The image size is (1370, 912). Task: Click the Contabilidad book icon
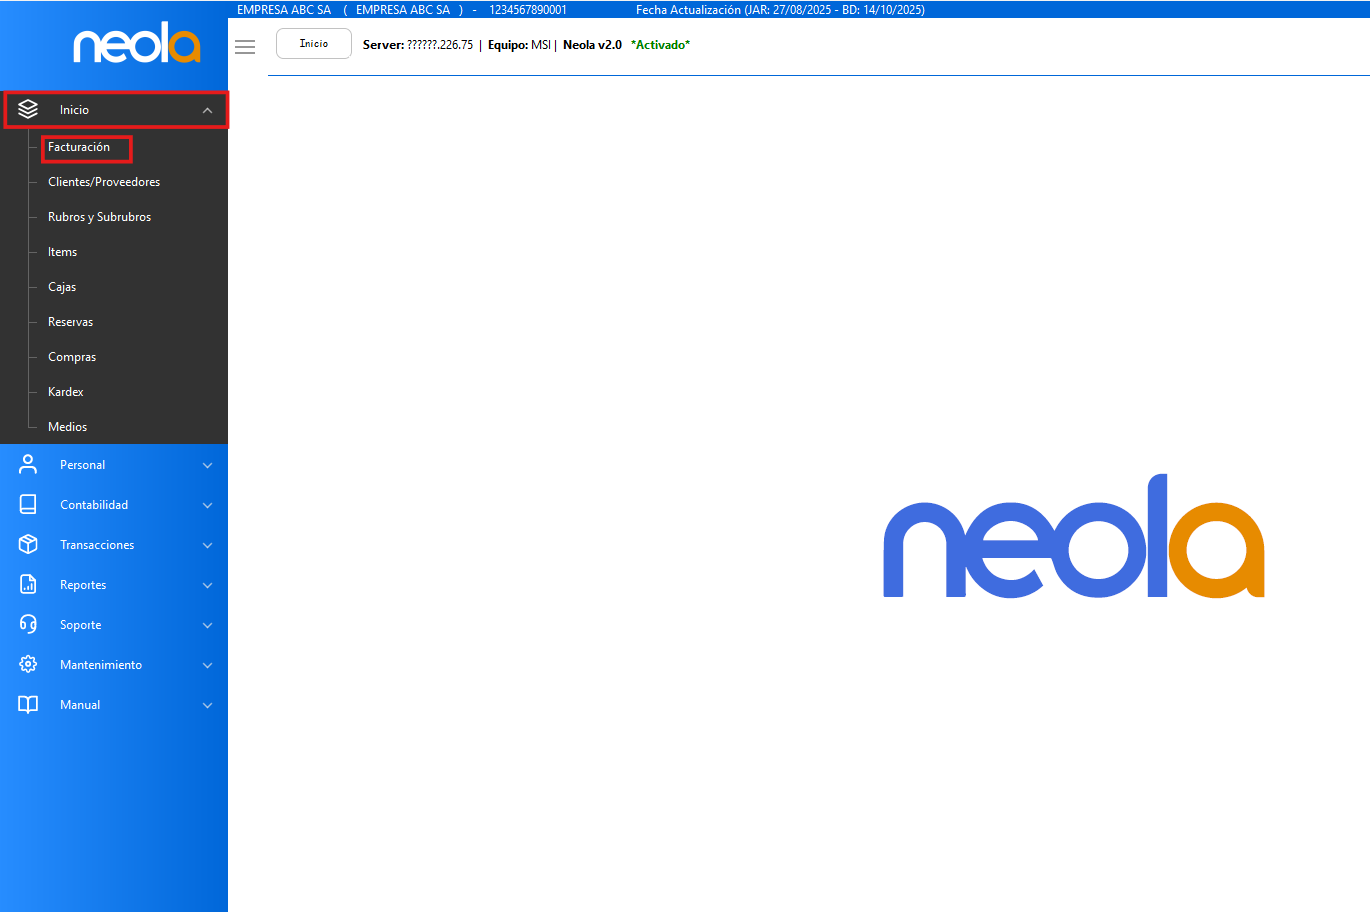click(28, 504)
